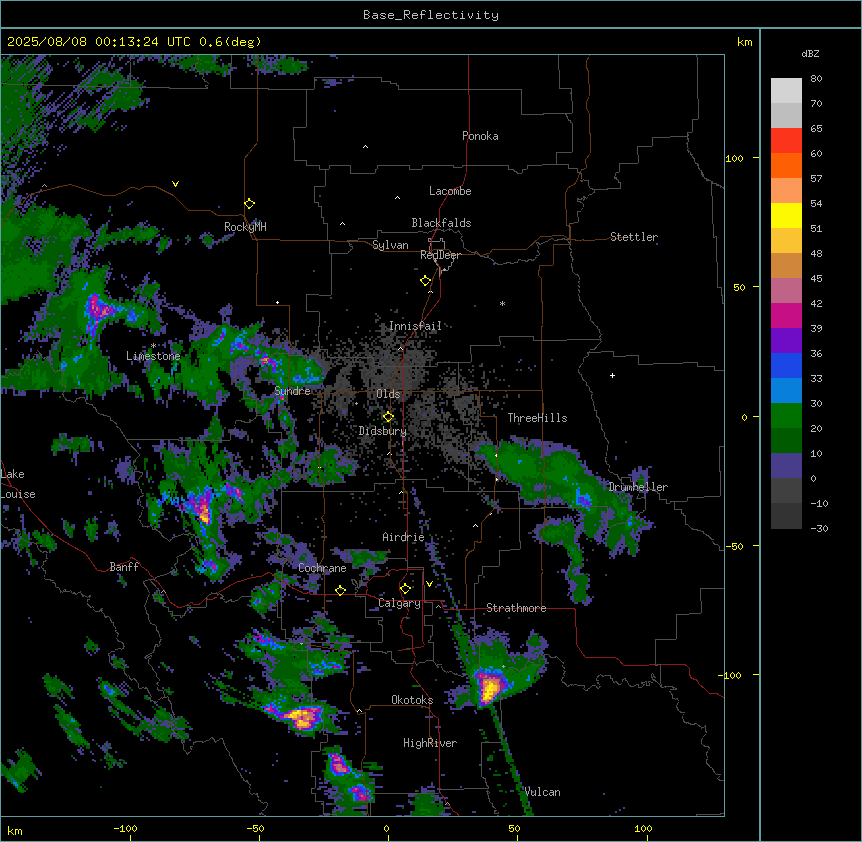The height and width of the screenshot is (842, 862).
Task: Click the Ponoka city label
Action: [480, 136]
